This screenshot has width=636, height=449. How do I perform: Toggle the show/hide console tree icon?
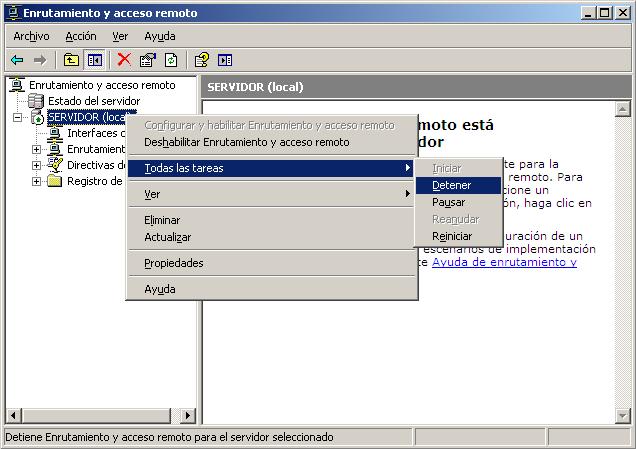(94, 60)
